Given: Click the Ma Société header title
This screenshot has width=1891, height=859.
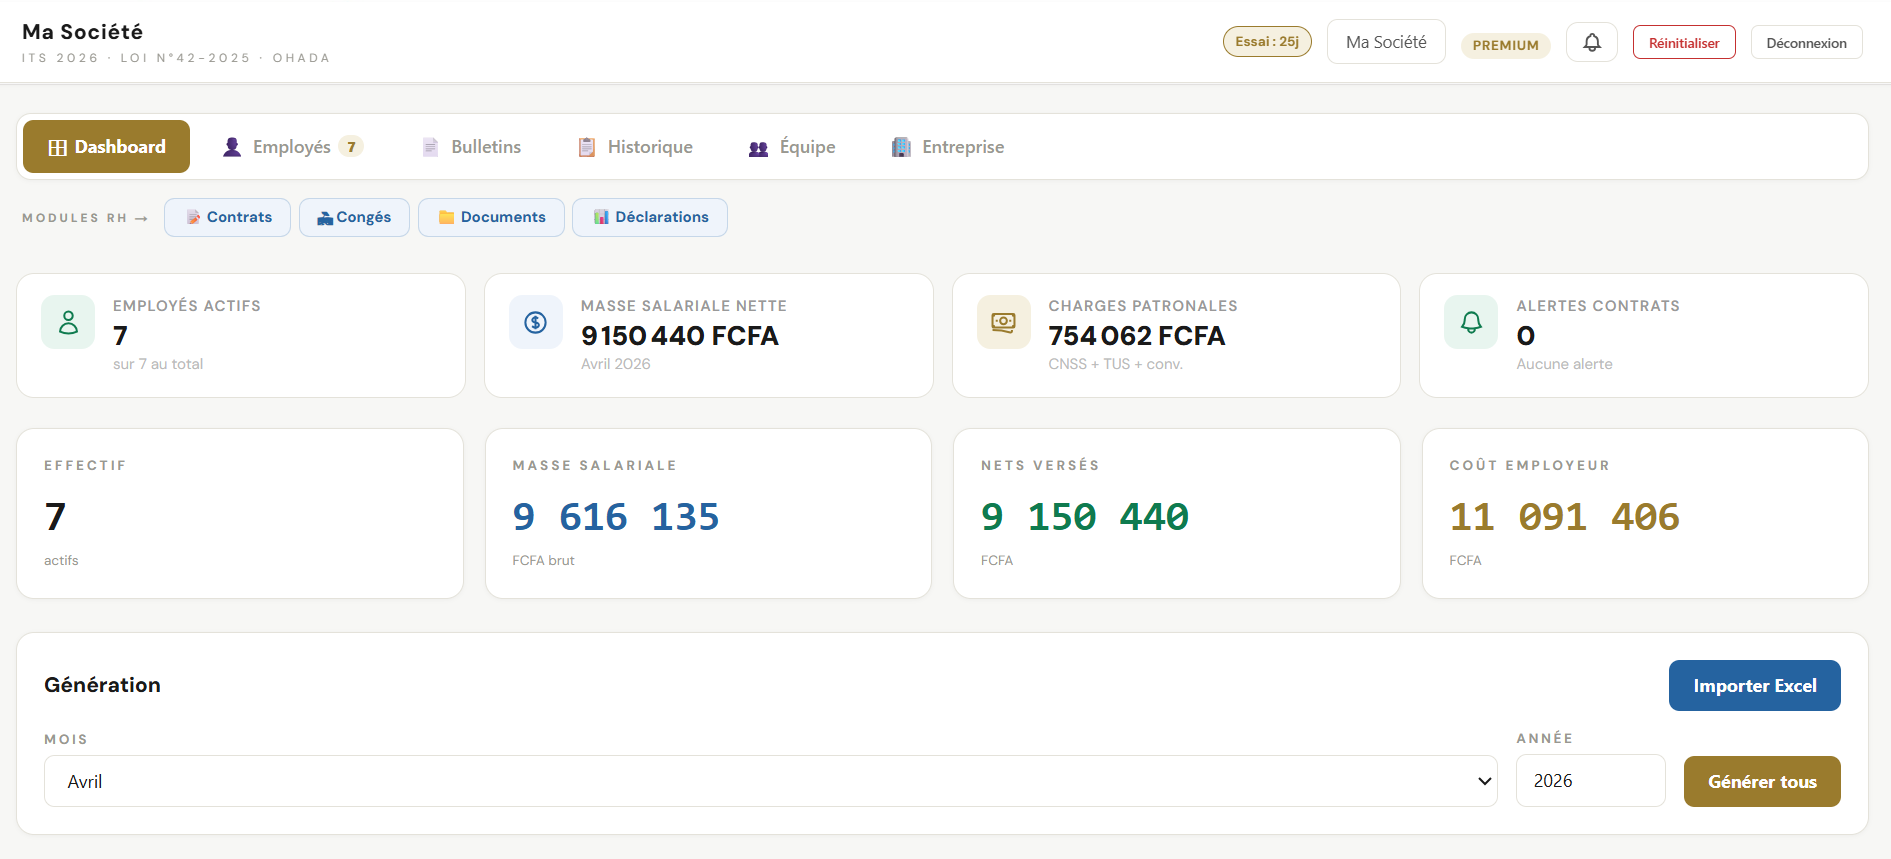Looking at the screenshot, I should click(83, 32).
